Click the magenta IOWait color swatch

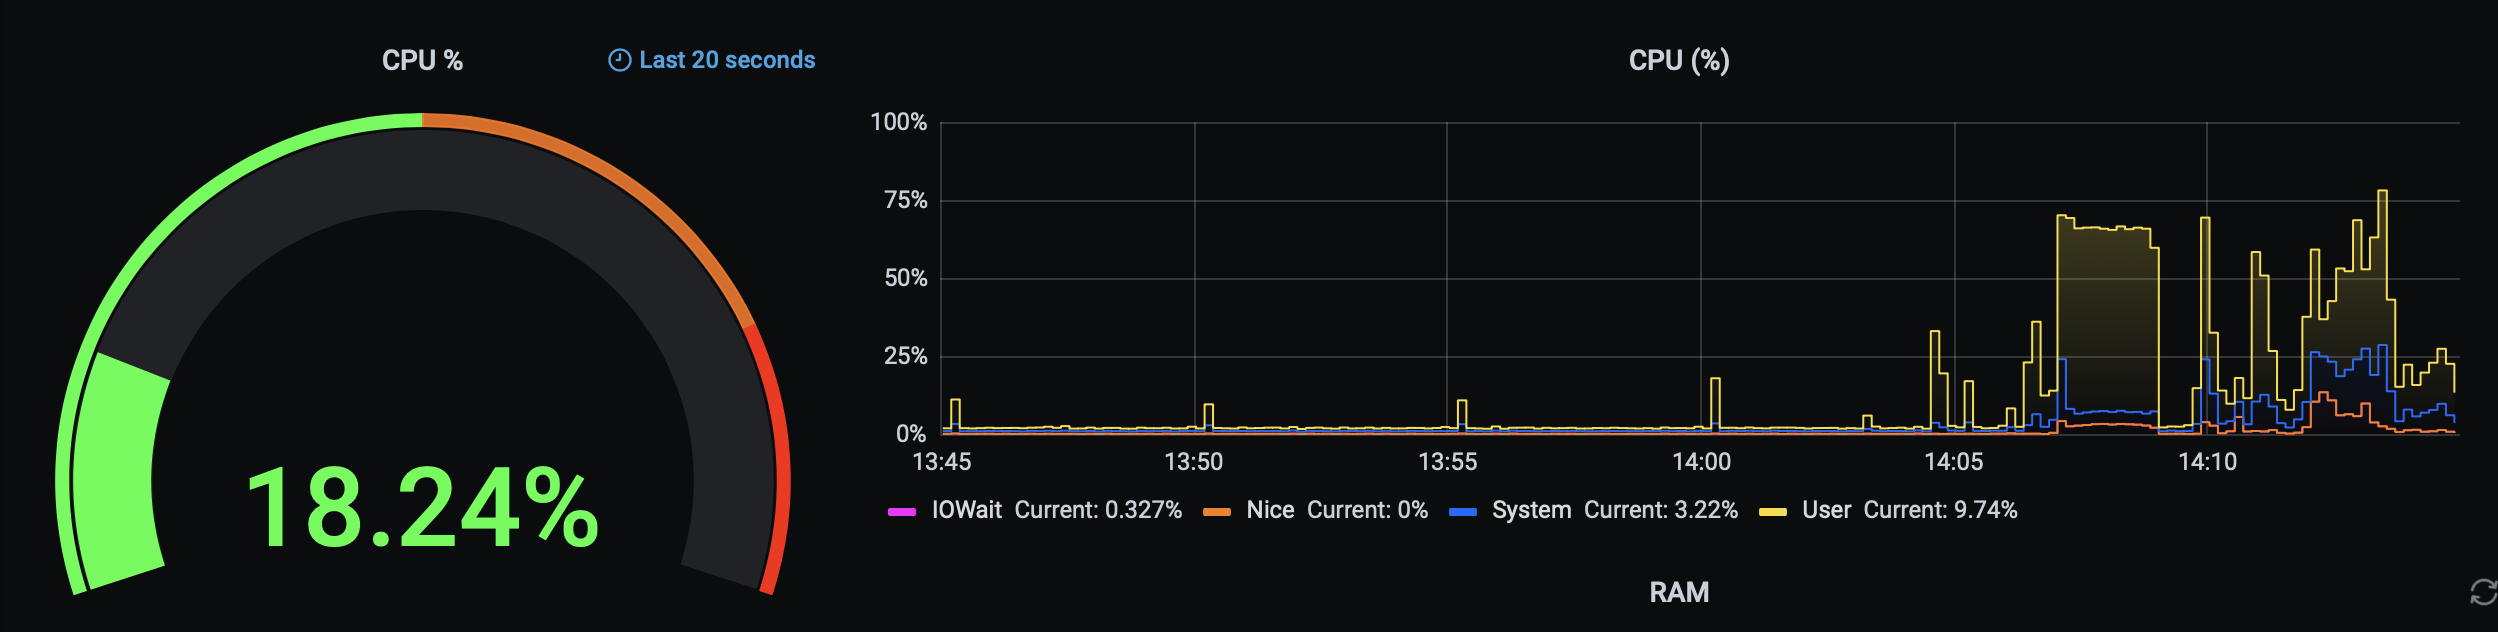click(902, 512)
